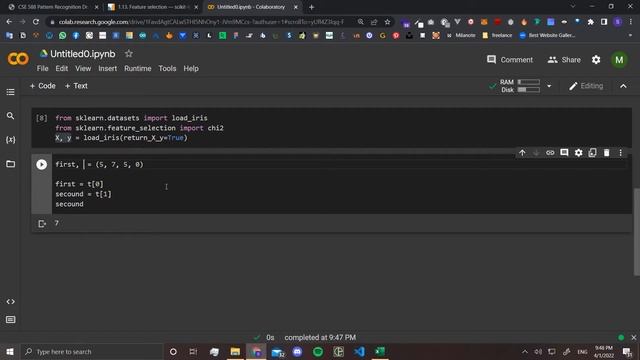Show hidden system tray icons

coord(524,351)
